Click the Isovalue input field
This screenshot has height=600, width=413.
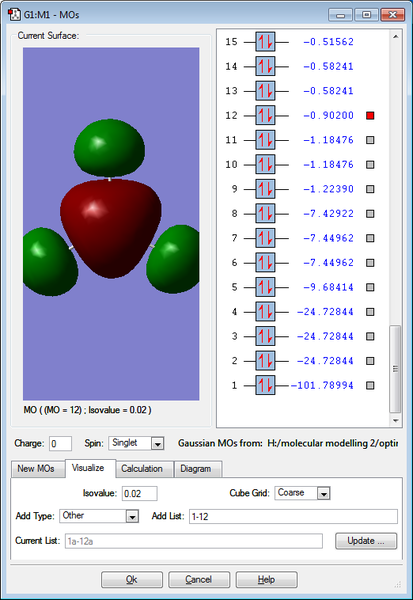coord(139,494)
